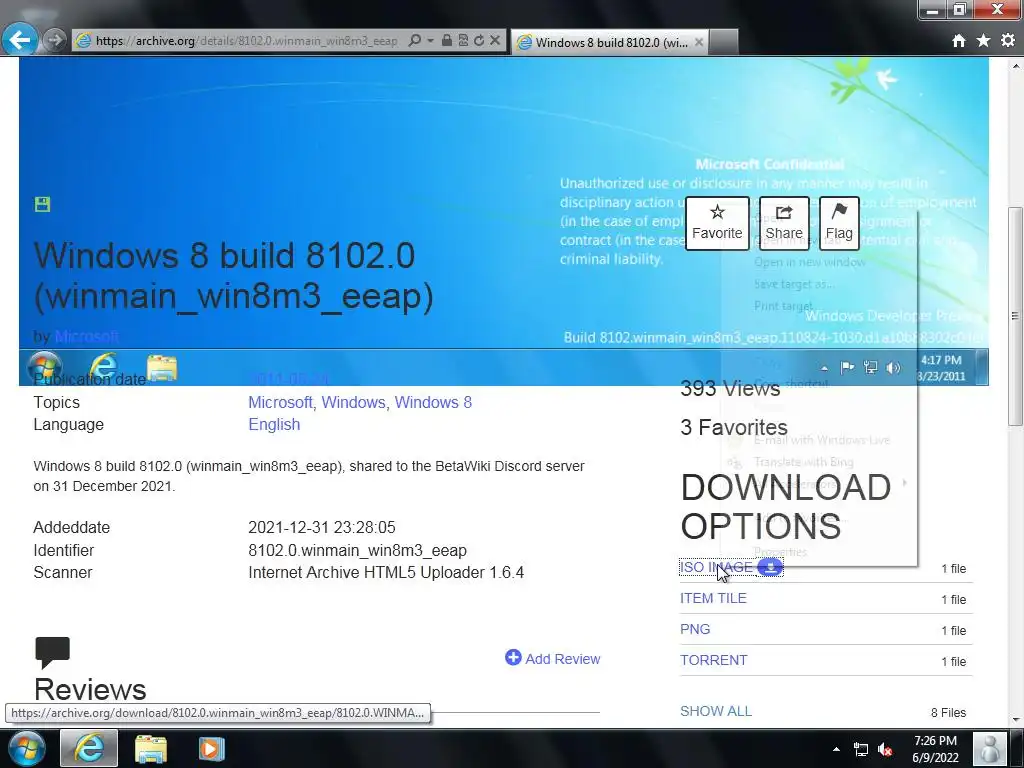This screenshot has height=768, width=1024.
Task: Toggle the compatibility view icon
Action: pos(463,40)
